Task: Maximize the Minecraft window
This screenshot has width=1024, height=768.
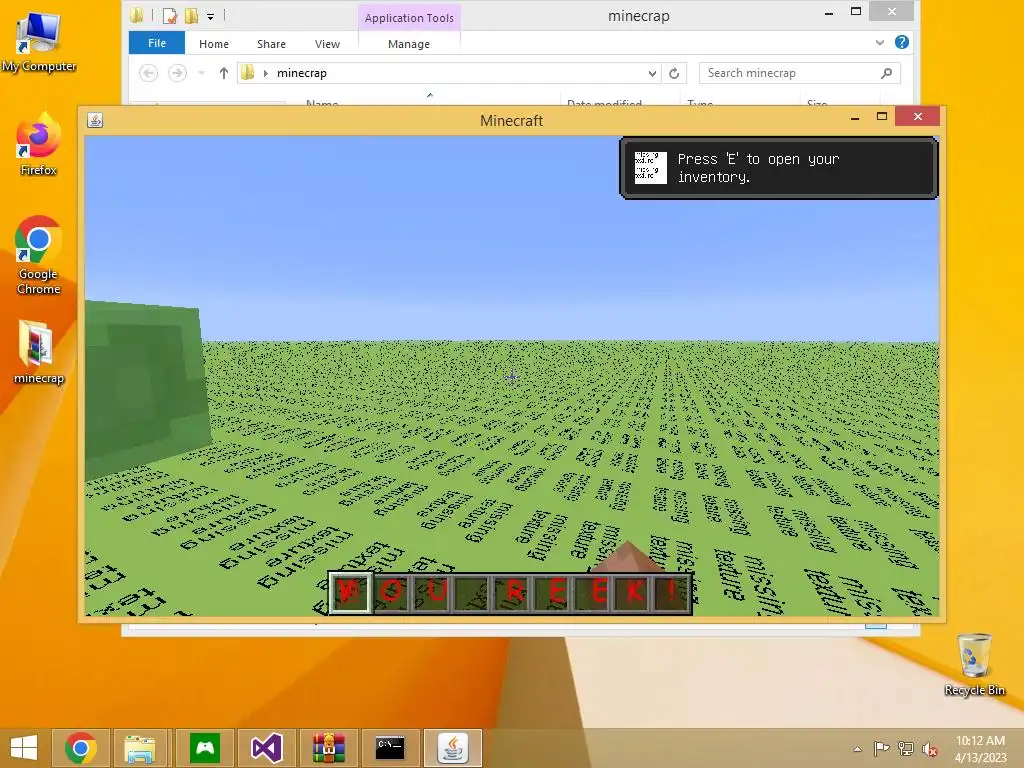Action: 882,117
